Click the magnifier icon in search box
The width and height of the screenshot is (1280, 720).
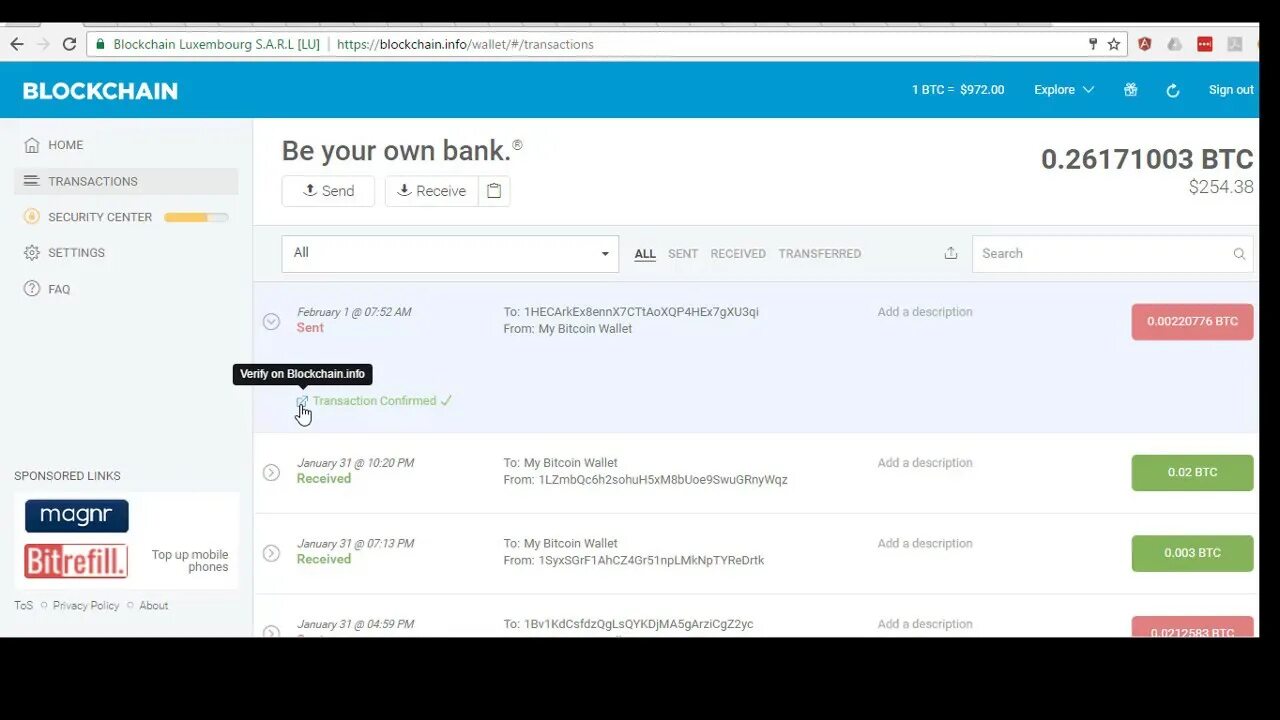(1239, 254)
